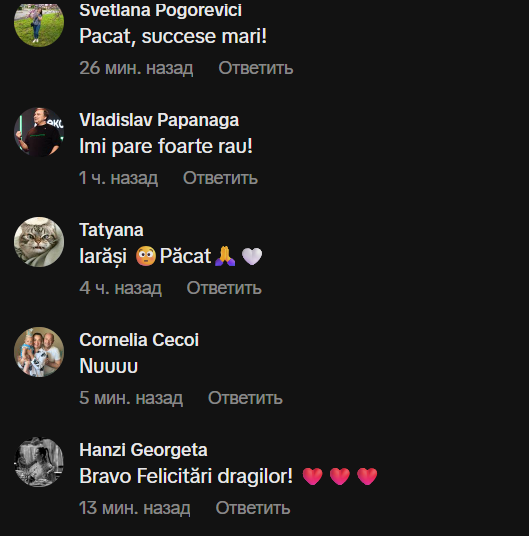Open Svetlana Pogorevici's profile avatar
Screen dimensions: 529x536
[x=39, y=23]
